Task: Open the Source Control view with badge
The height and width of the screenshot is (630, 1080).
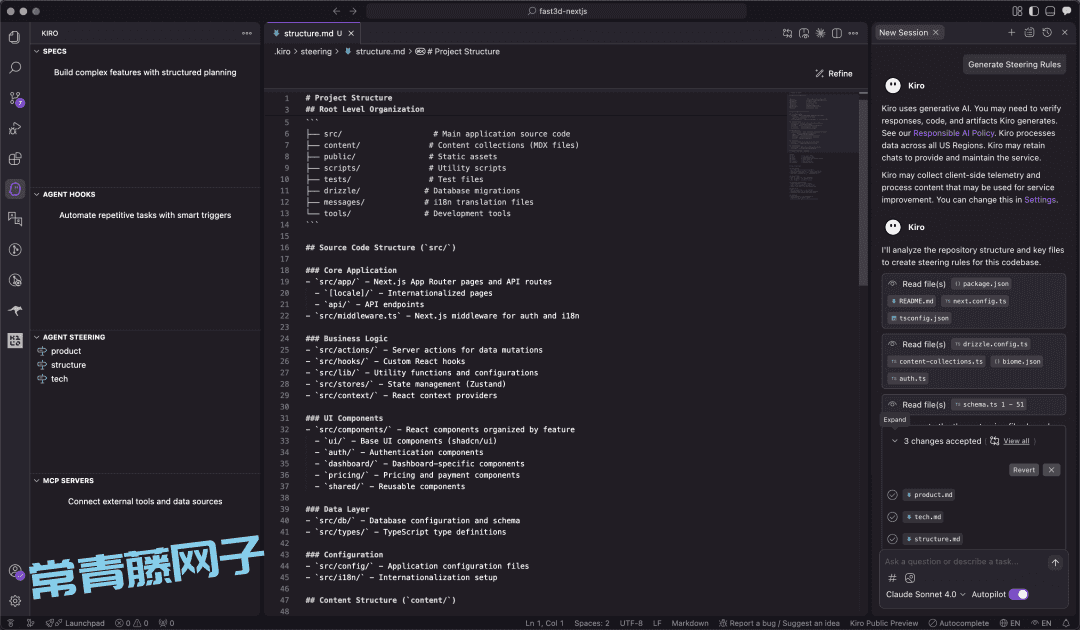Action: [x=15, y=98]
